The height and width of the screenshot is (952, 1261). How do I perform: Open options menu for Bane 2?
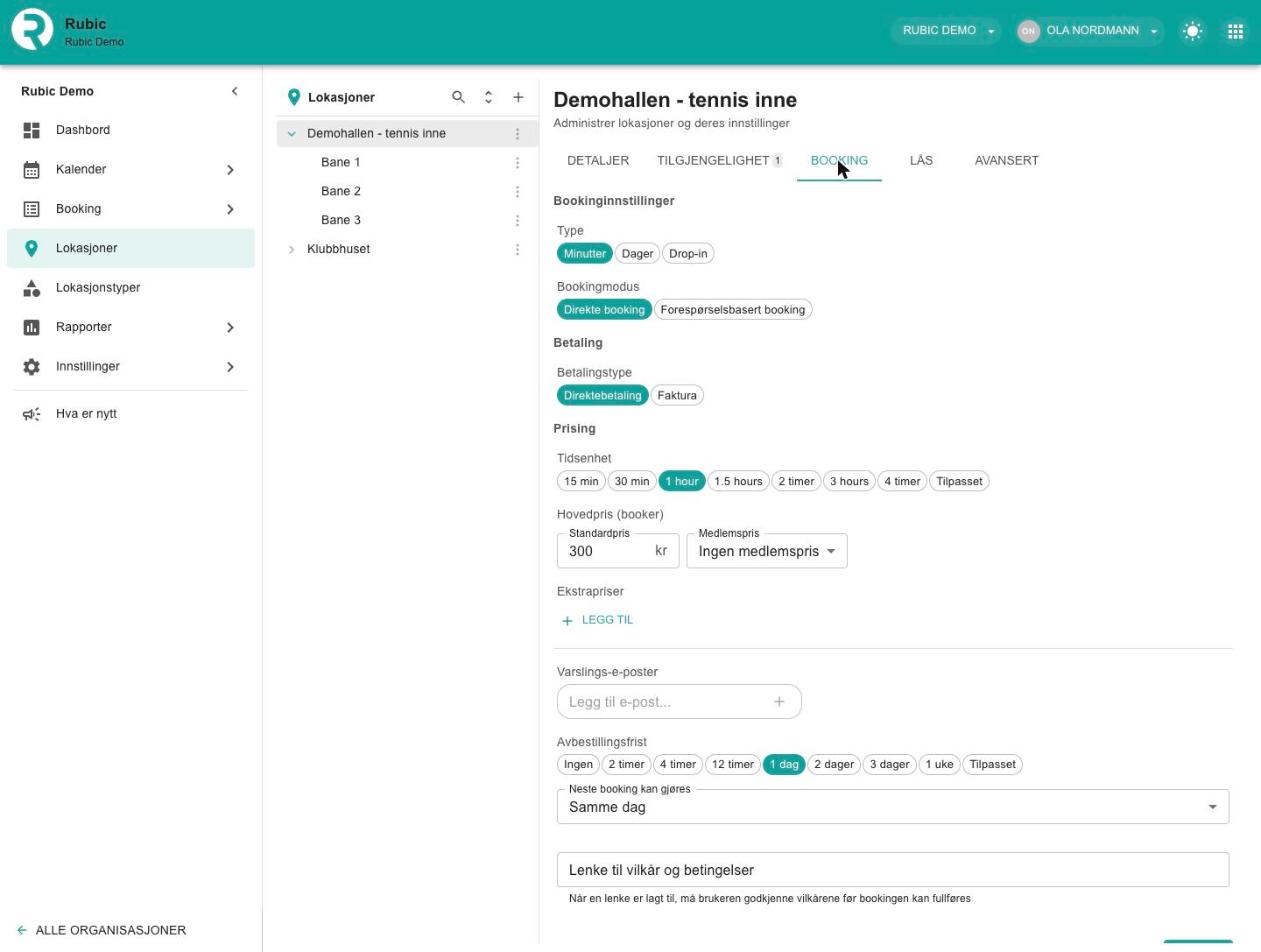[517, 191]
